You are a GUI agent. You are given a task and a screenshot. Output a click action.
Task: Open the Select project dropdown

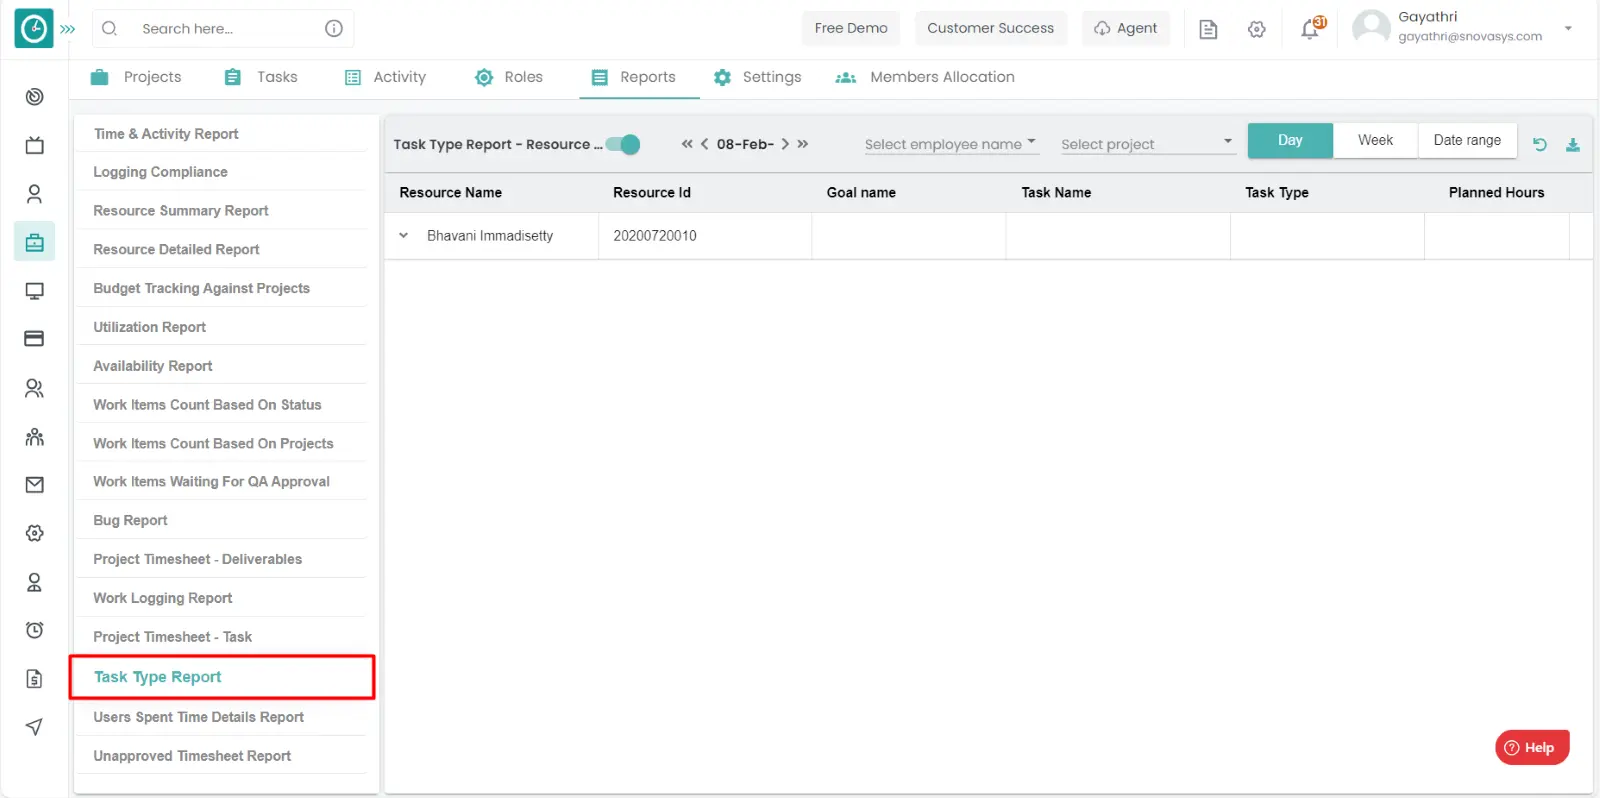tap(1146, 144)
